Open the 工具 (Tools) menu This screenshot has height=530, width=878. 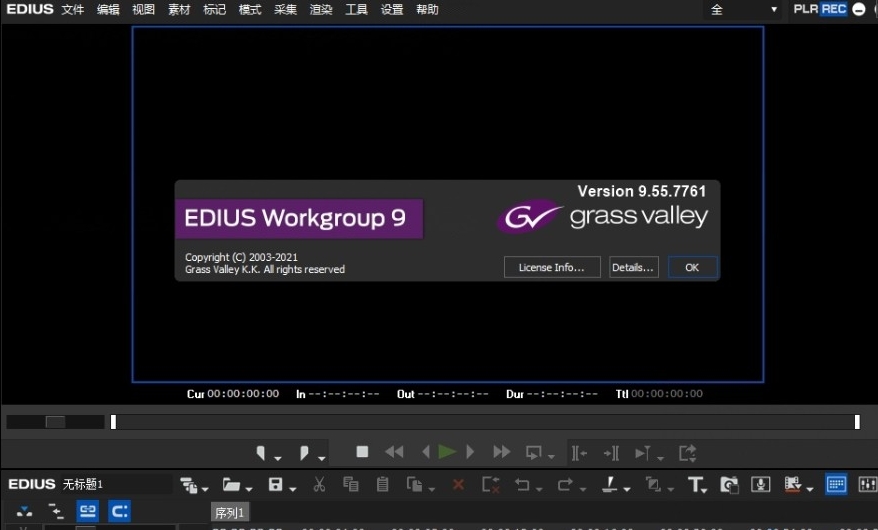click(x=356, y=10)
